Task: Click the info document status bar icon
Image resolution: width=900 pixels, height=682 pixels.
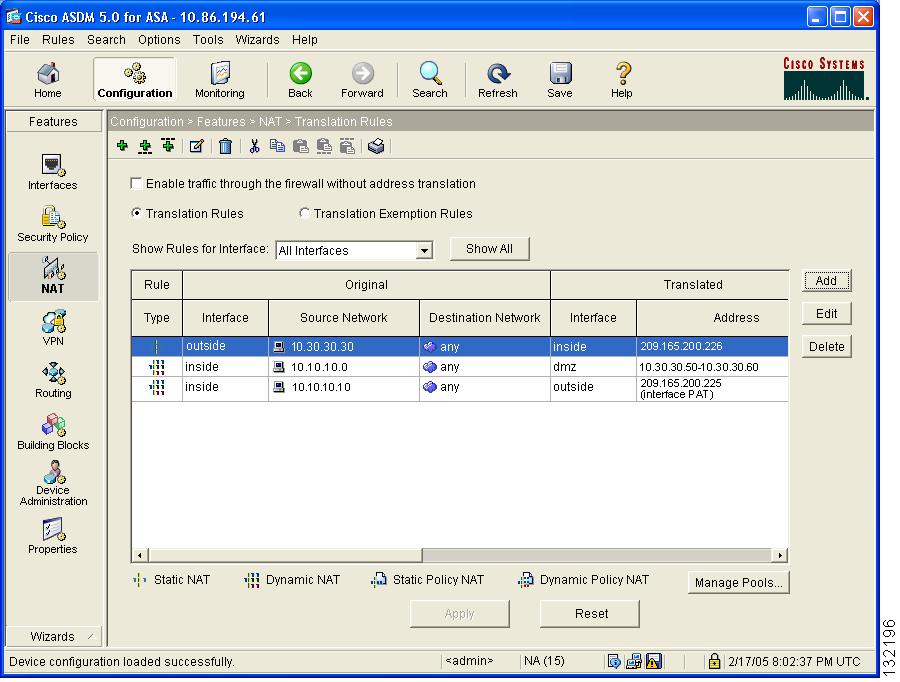Action: [x=614, y=661]
